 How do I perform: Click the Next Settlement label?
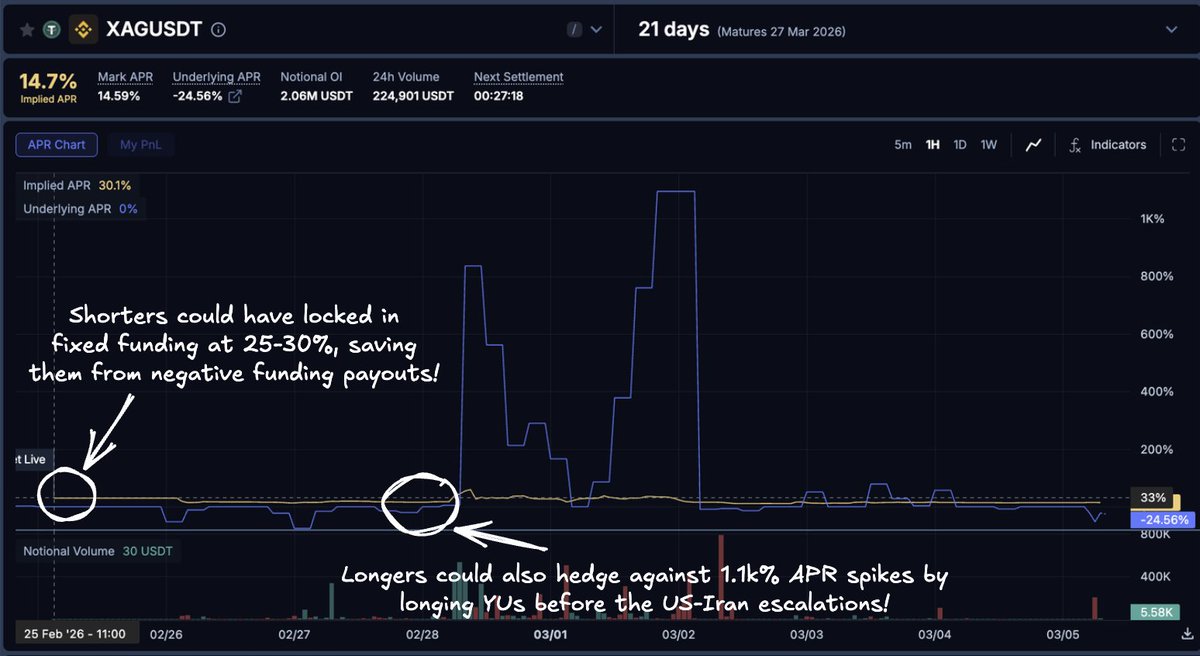point(518,77)
